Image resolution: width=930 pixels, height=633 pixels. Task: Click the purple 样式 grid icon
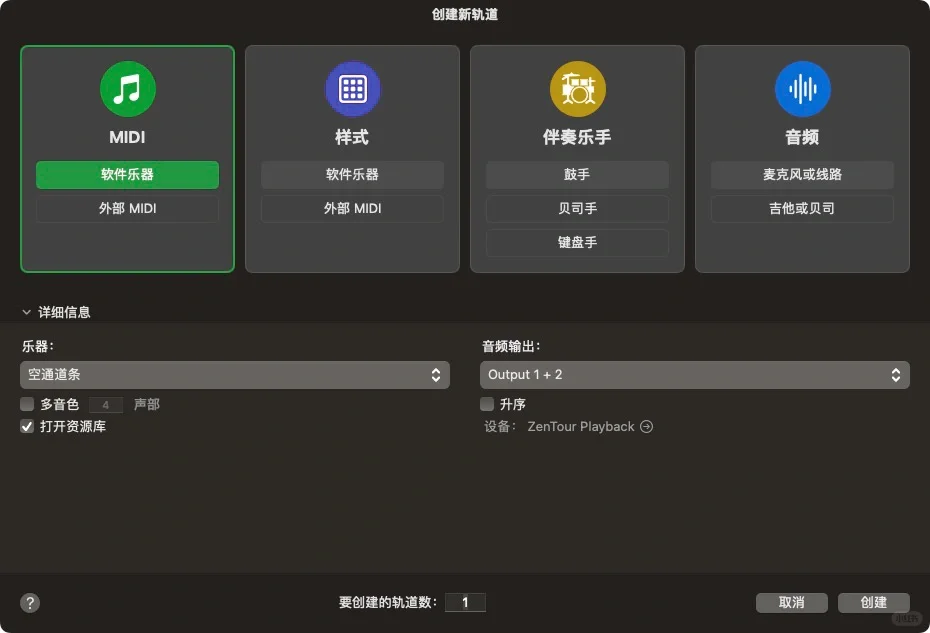(352, 89)
